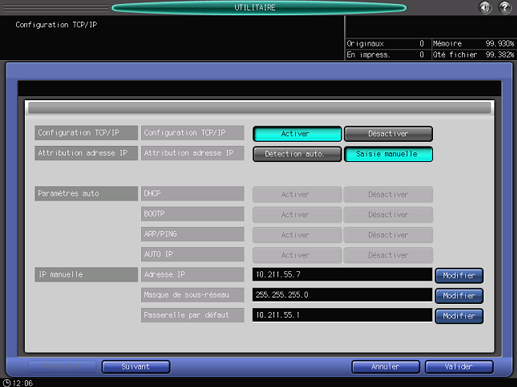Screen dimensions: 517x387
Task: Click the 'Passerelle par défaut' label
Action: pyautogui.click(x=192, y=315)
